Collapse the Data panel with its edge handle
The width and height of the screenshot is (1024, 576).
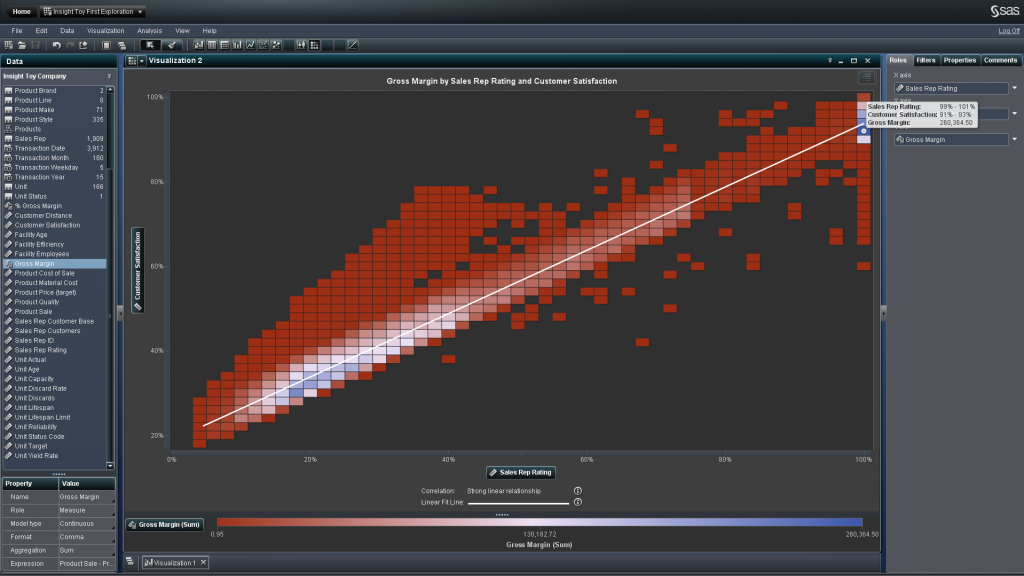(120, 313)
